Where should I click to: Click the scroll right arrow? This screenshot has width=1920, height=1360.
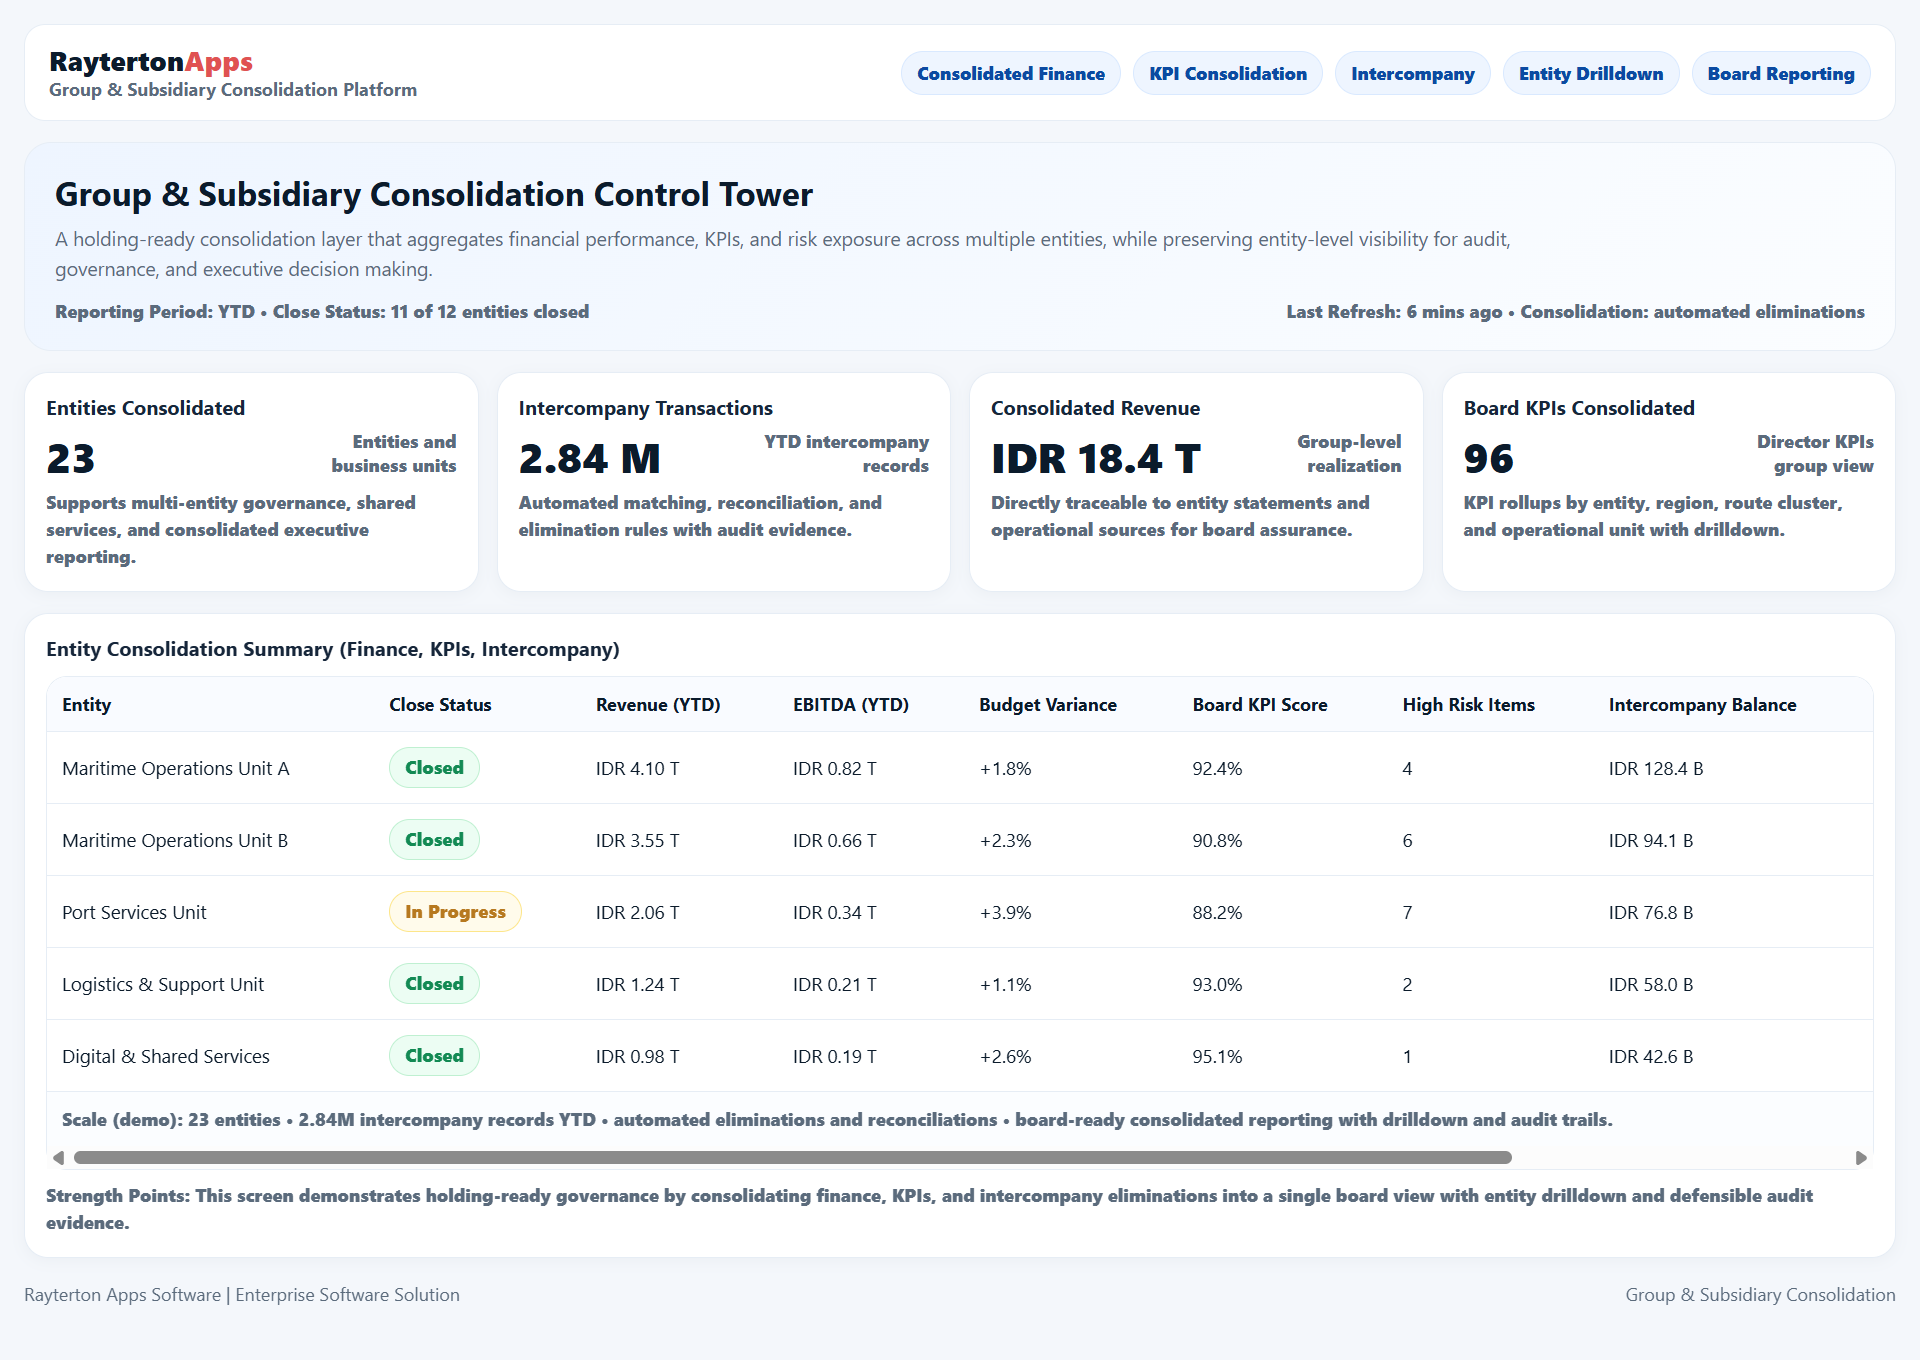point(1861,1158)
